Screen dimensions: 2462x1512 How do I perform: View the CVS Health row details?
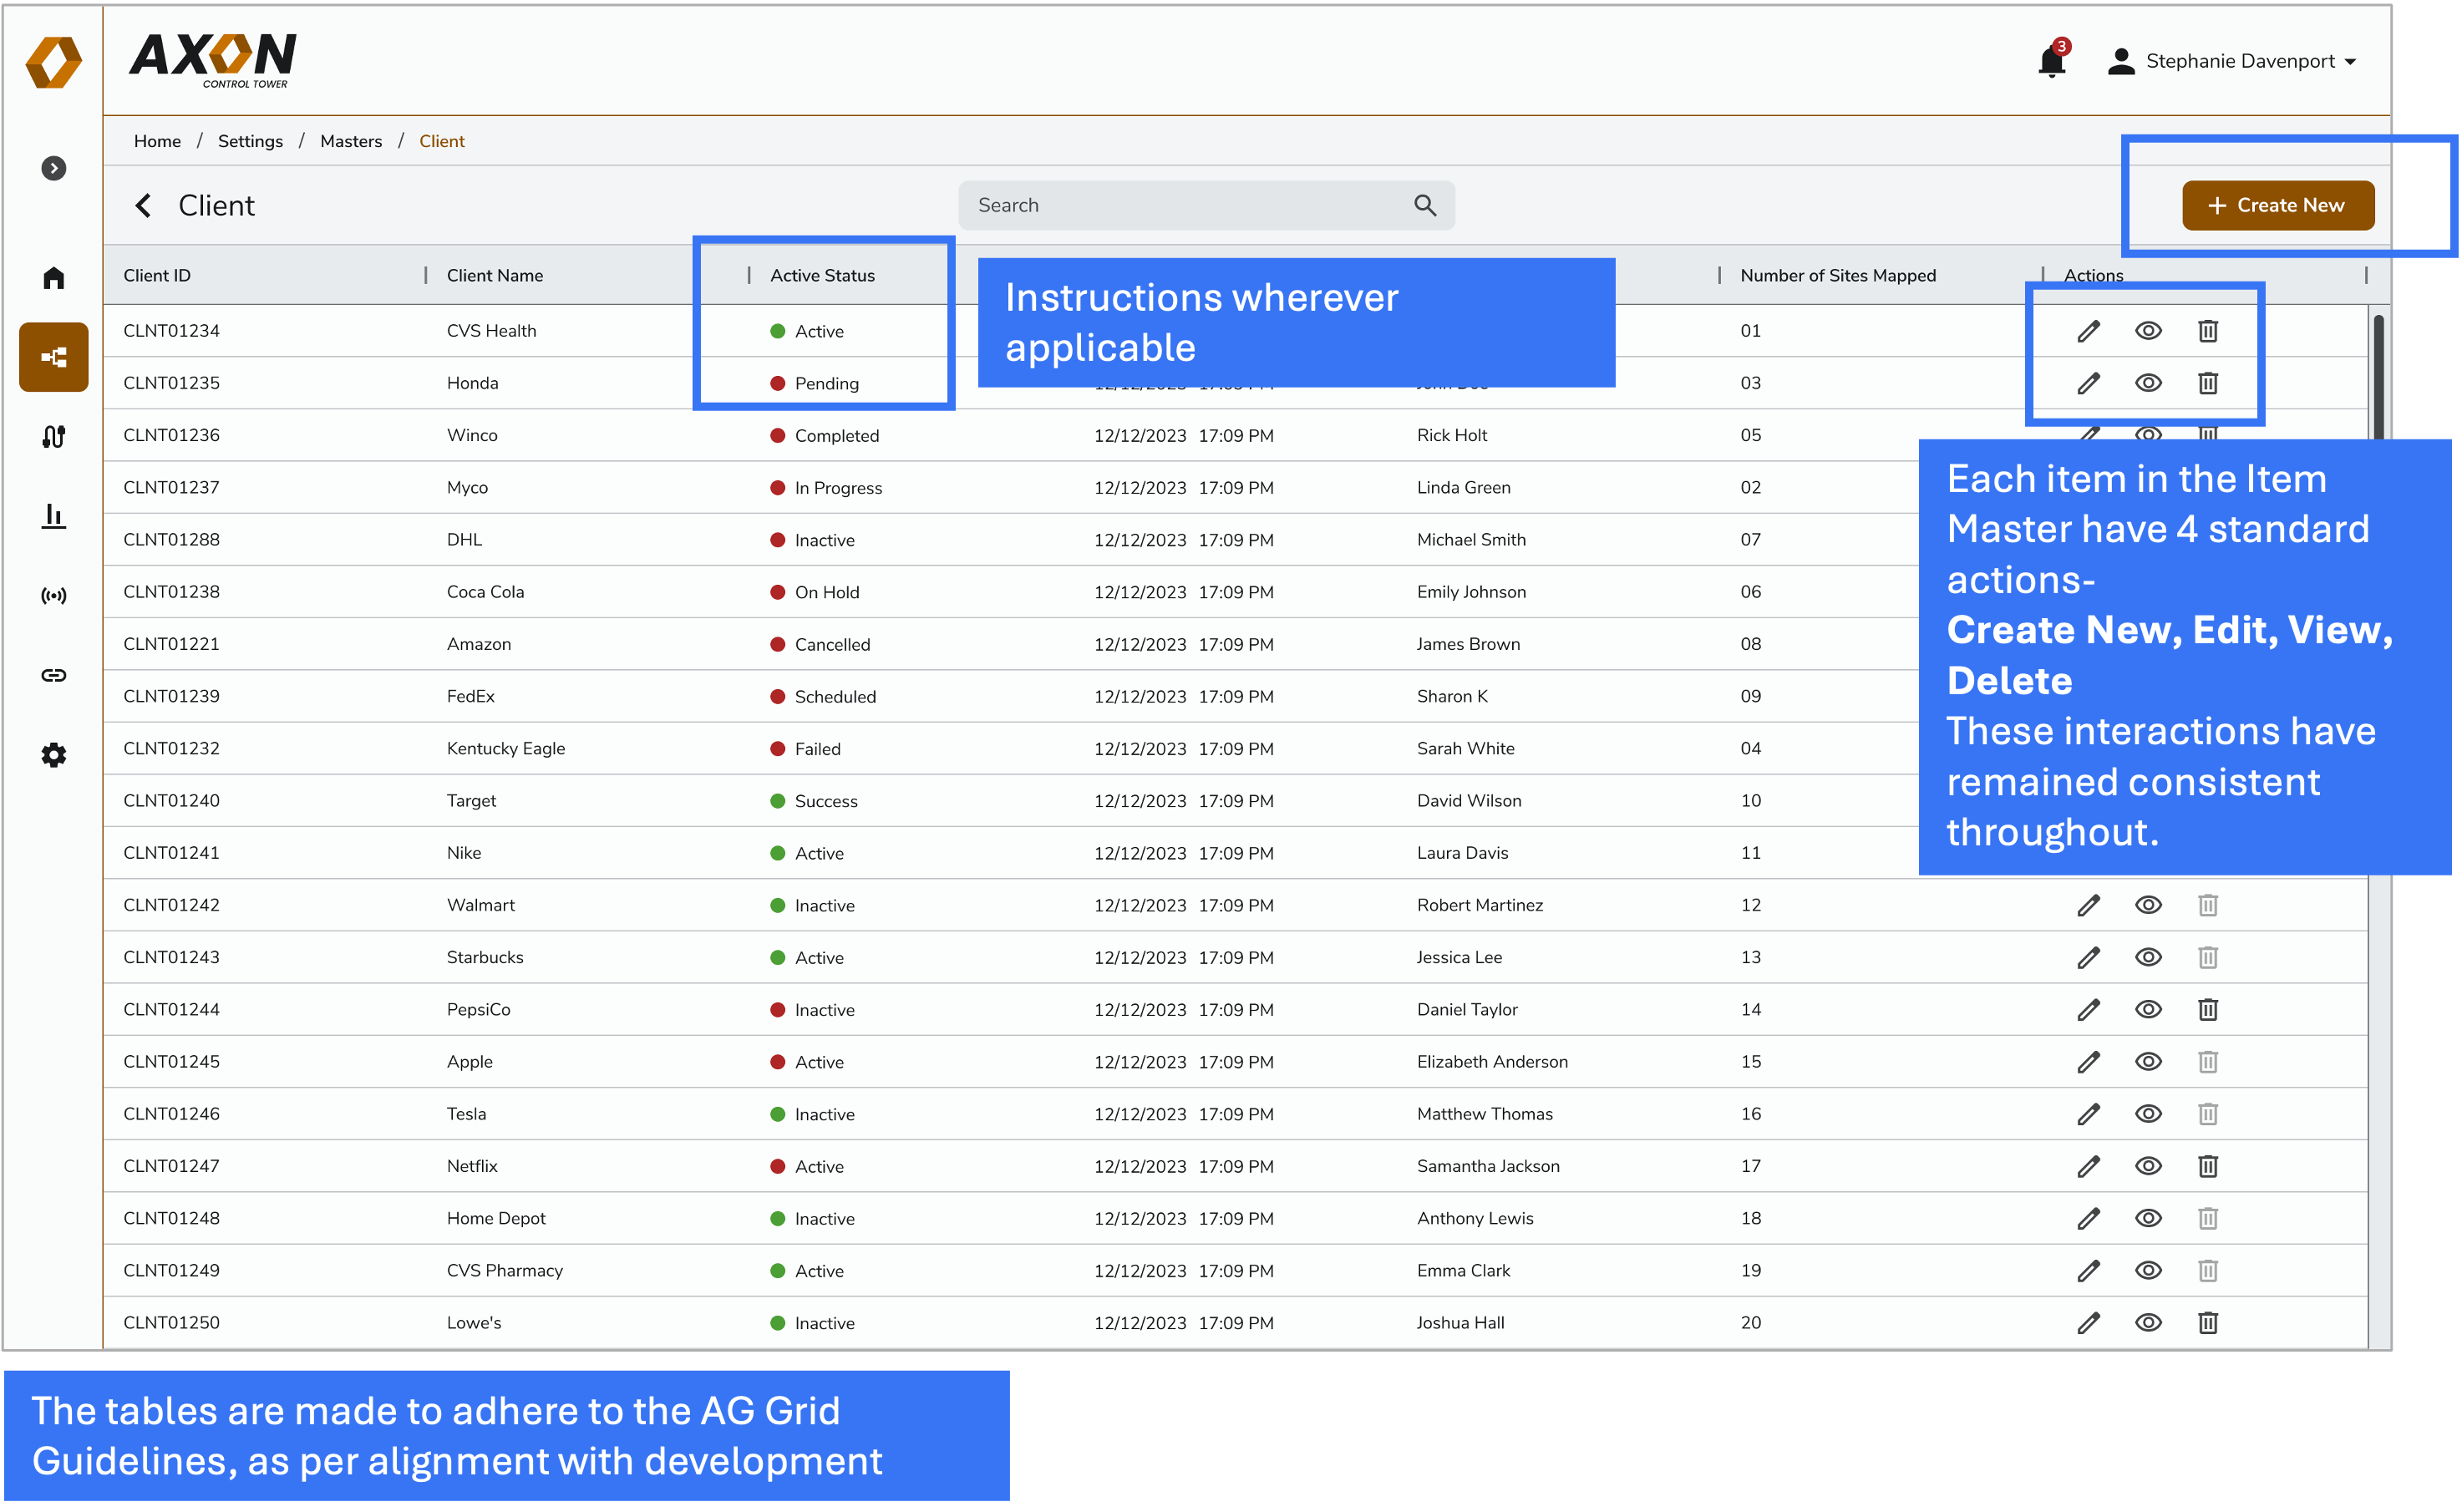pos(2148,331)
